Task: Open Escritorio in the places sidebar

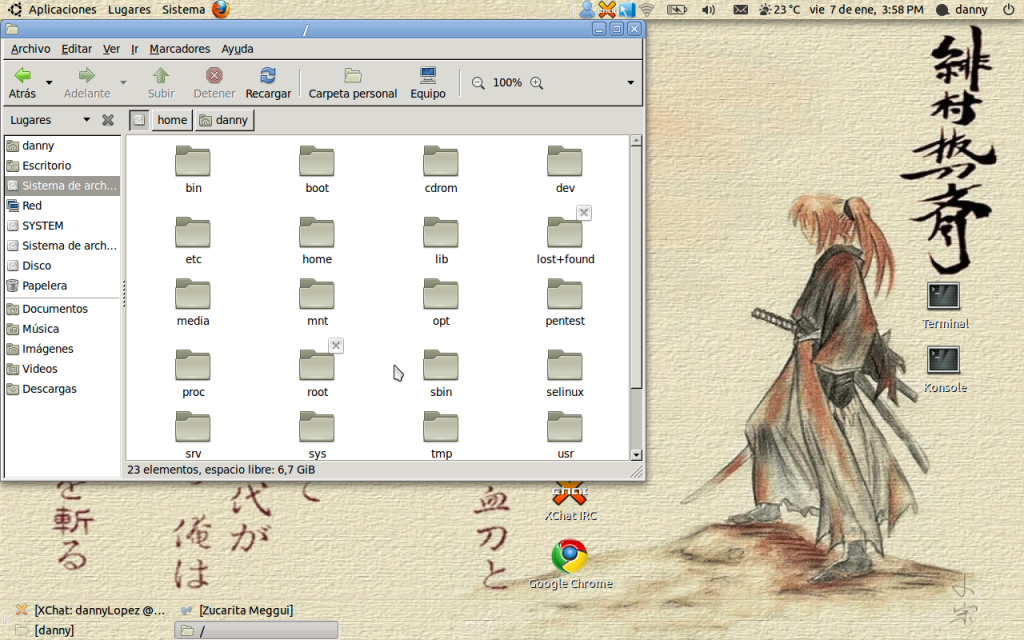Action: click(x=63, y=166)
